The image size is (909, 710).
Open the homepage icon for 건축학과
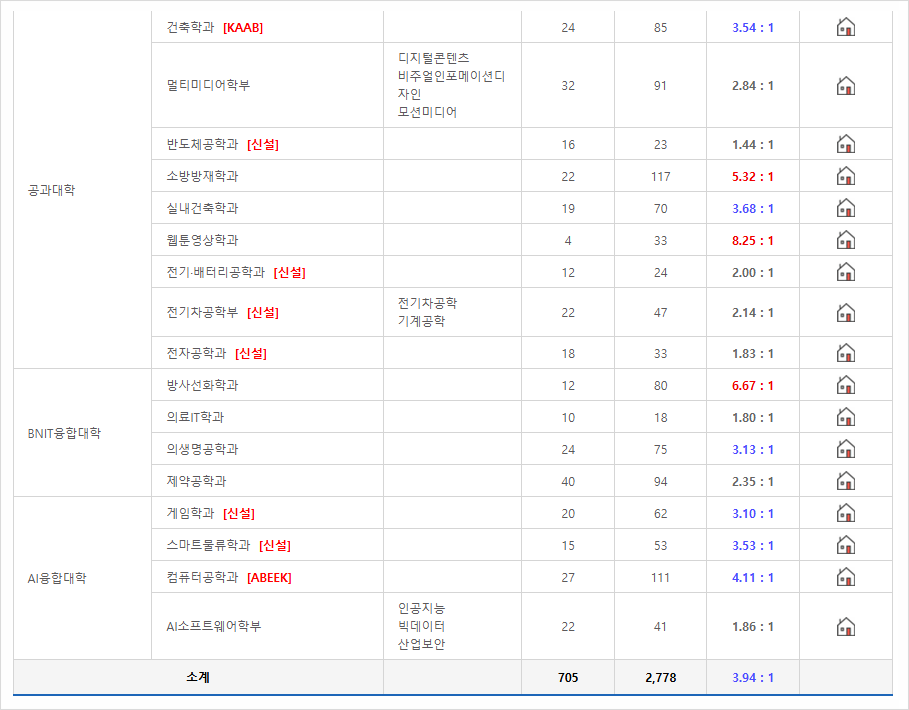tap(846, 27)
